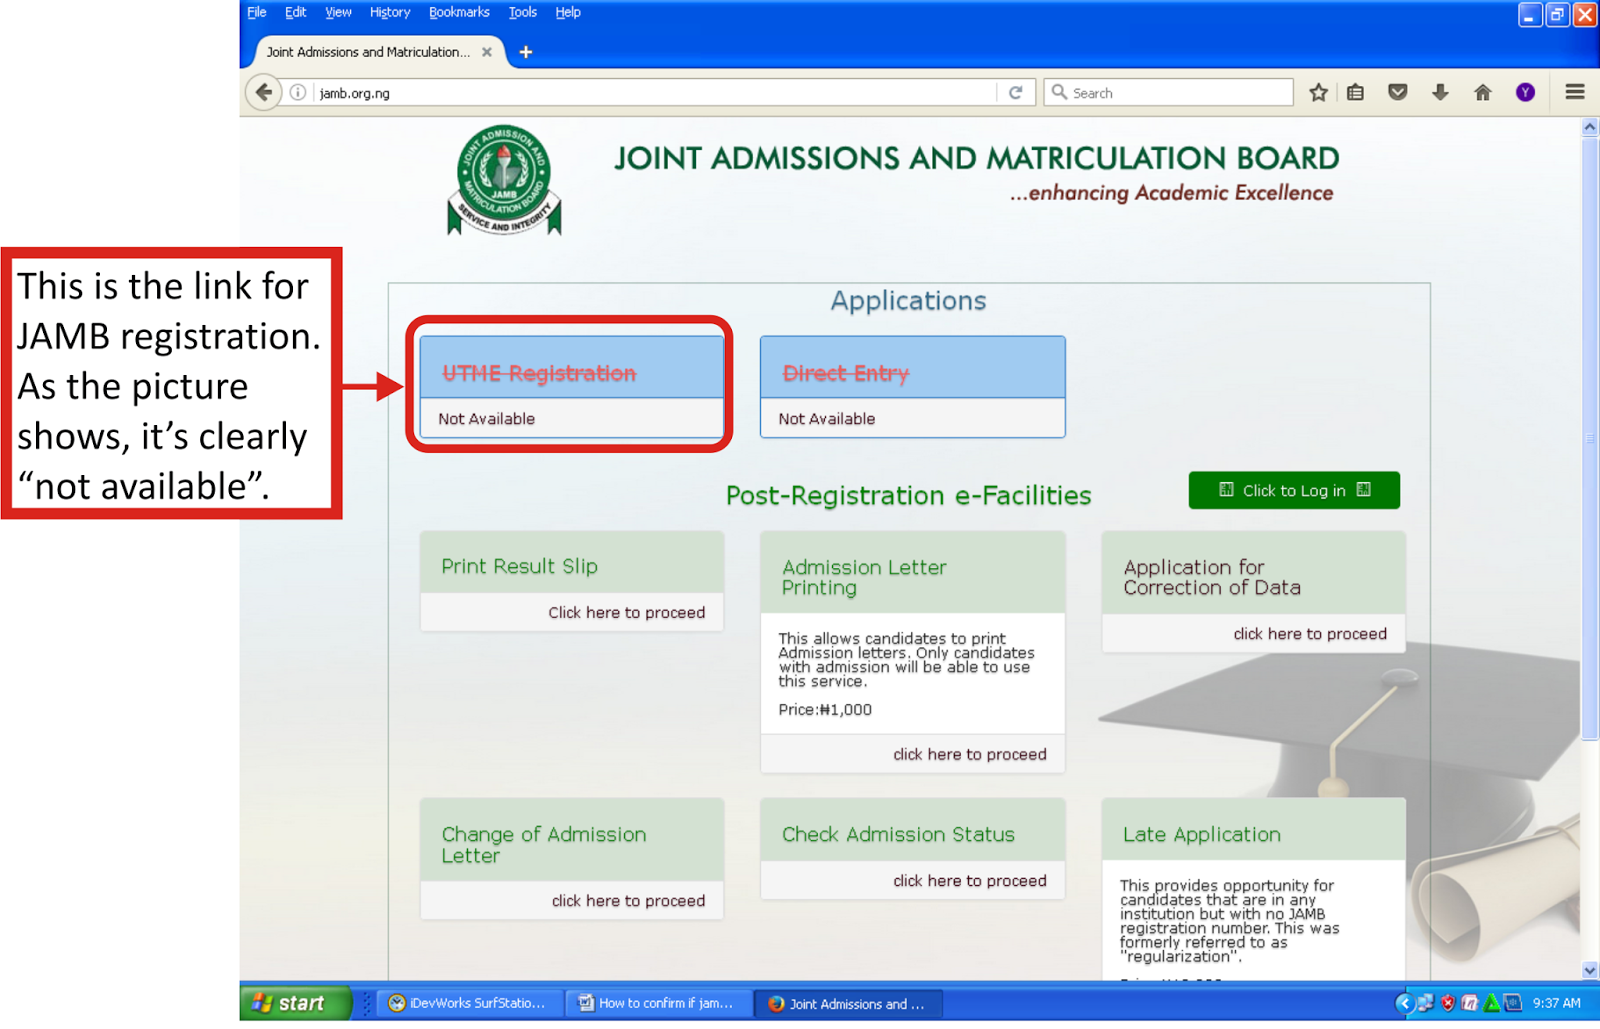
Task: Open the History menu
Action: 389,12
